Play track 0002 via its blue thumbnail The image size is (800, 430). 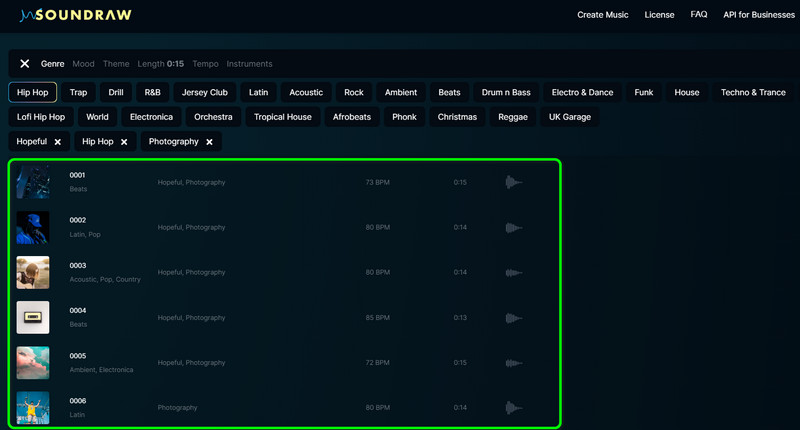point(33,227)
